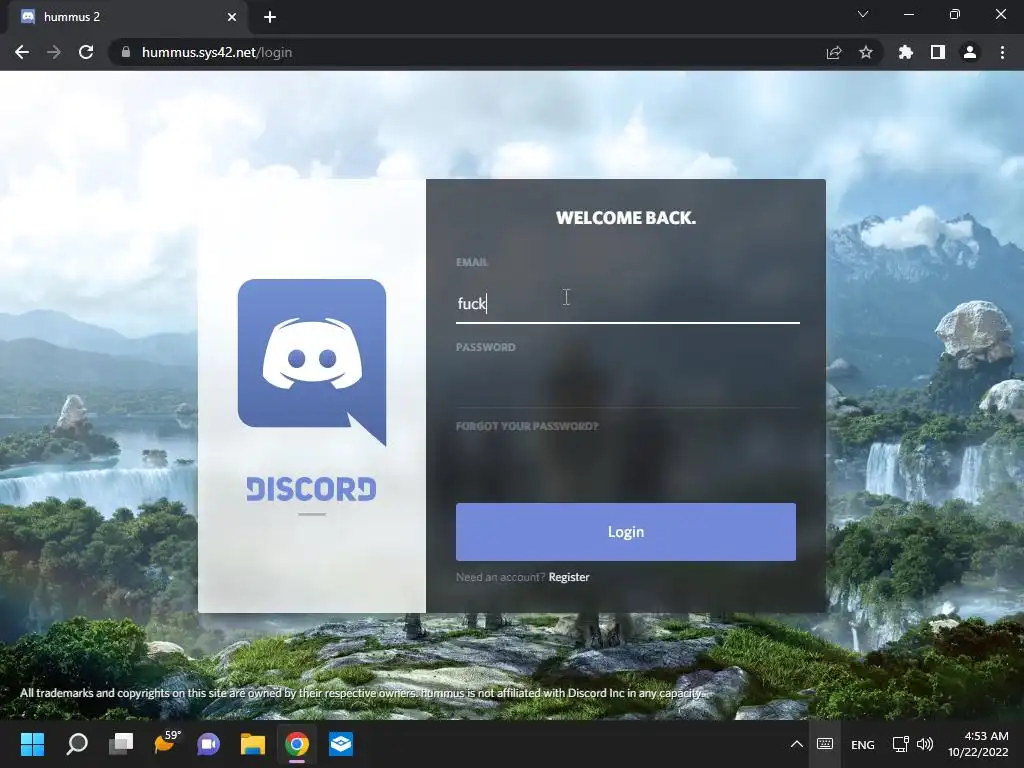The height and width of the screenshot is (768, 1024).
Task: Open the touch keyboard tray icon
Action: 825,744
